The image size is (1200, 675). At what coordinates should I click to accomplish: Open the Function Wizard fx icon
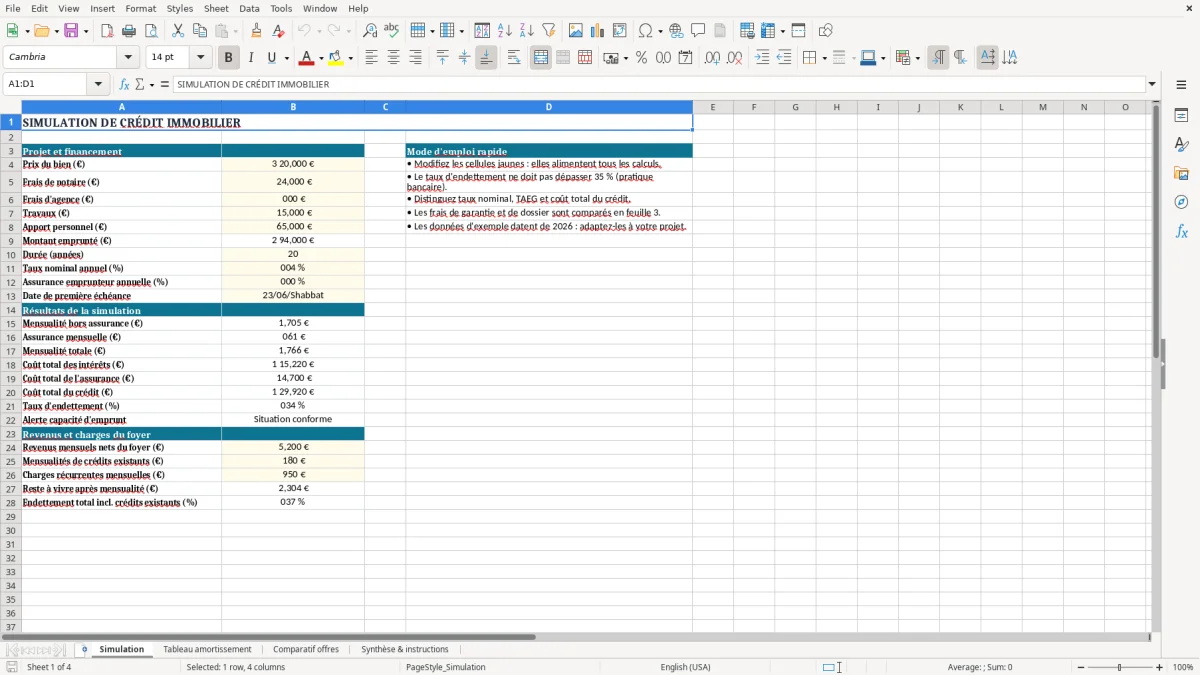124,84
